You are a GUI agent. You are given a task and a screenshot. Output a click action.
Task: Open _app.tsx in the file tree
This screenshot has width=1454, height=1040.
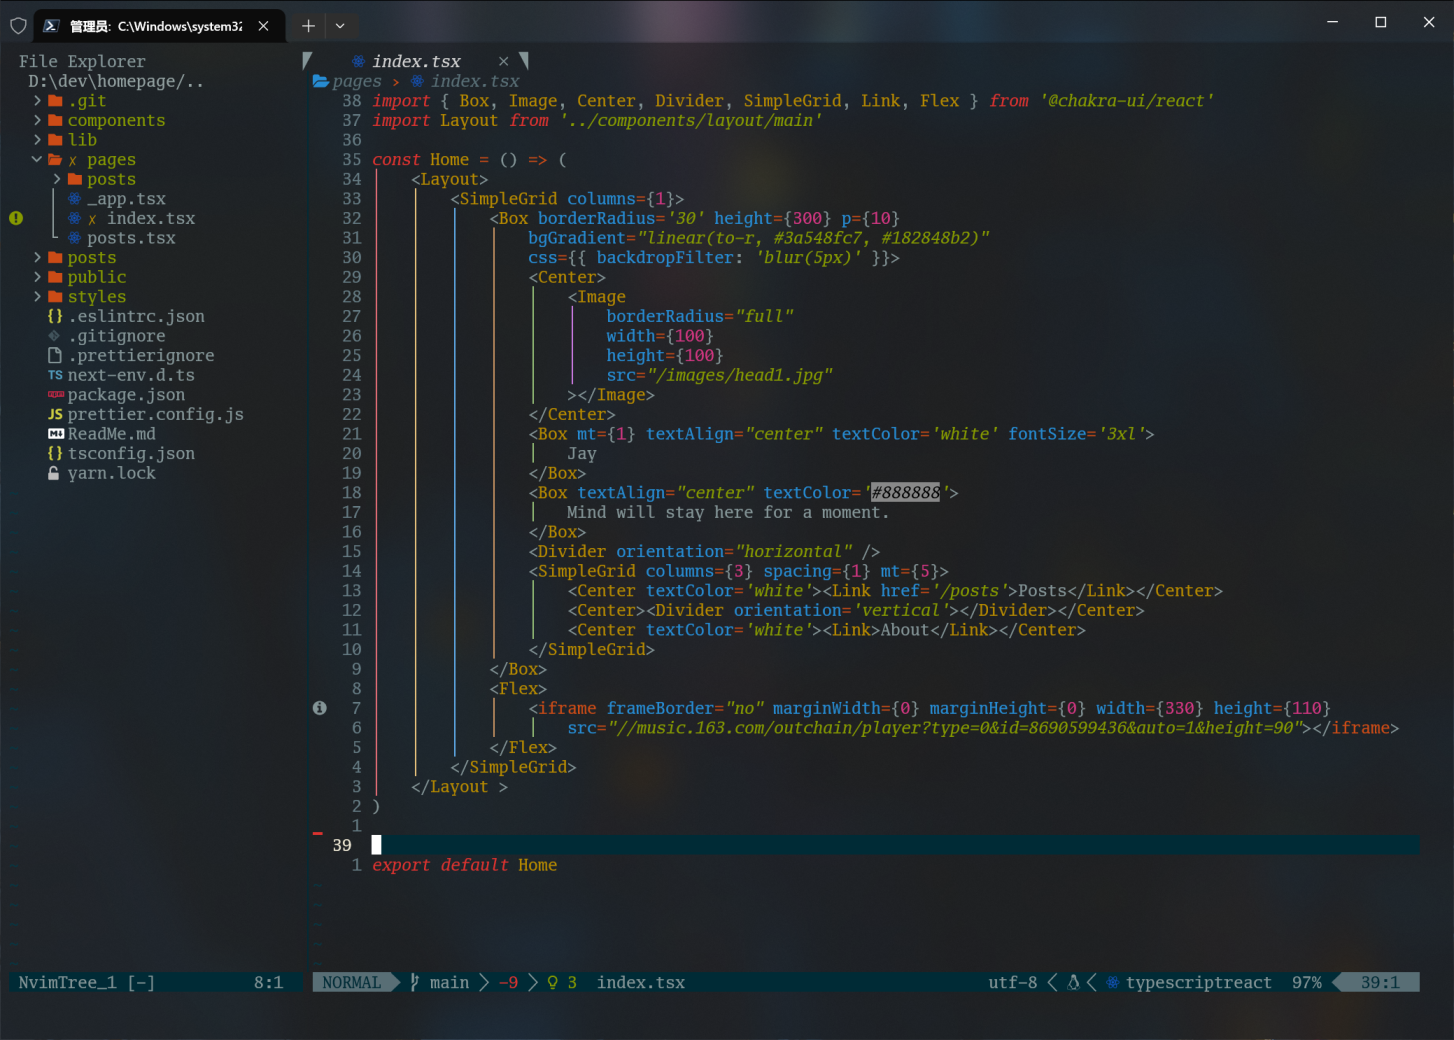pos(126,199)
